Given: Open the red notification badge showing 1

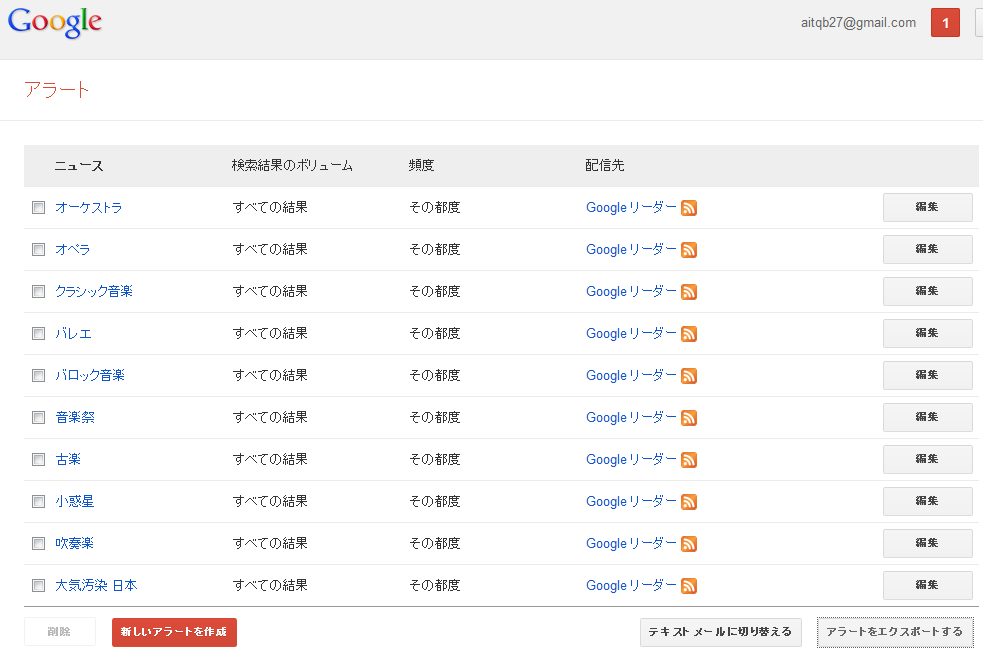Looking at the screenshot, I should point(945,23).
